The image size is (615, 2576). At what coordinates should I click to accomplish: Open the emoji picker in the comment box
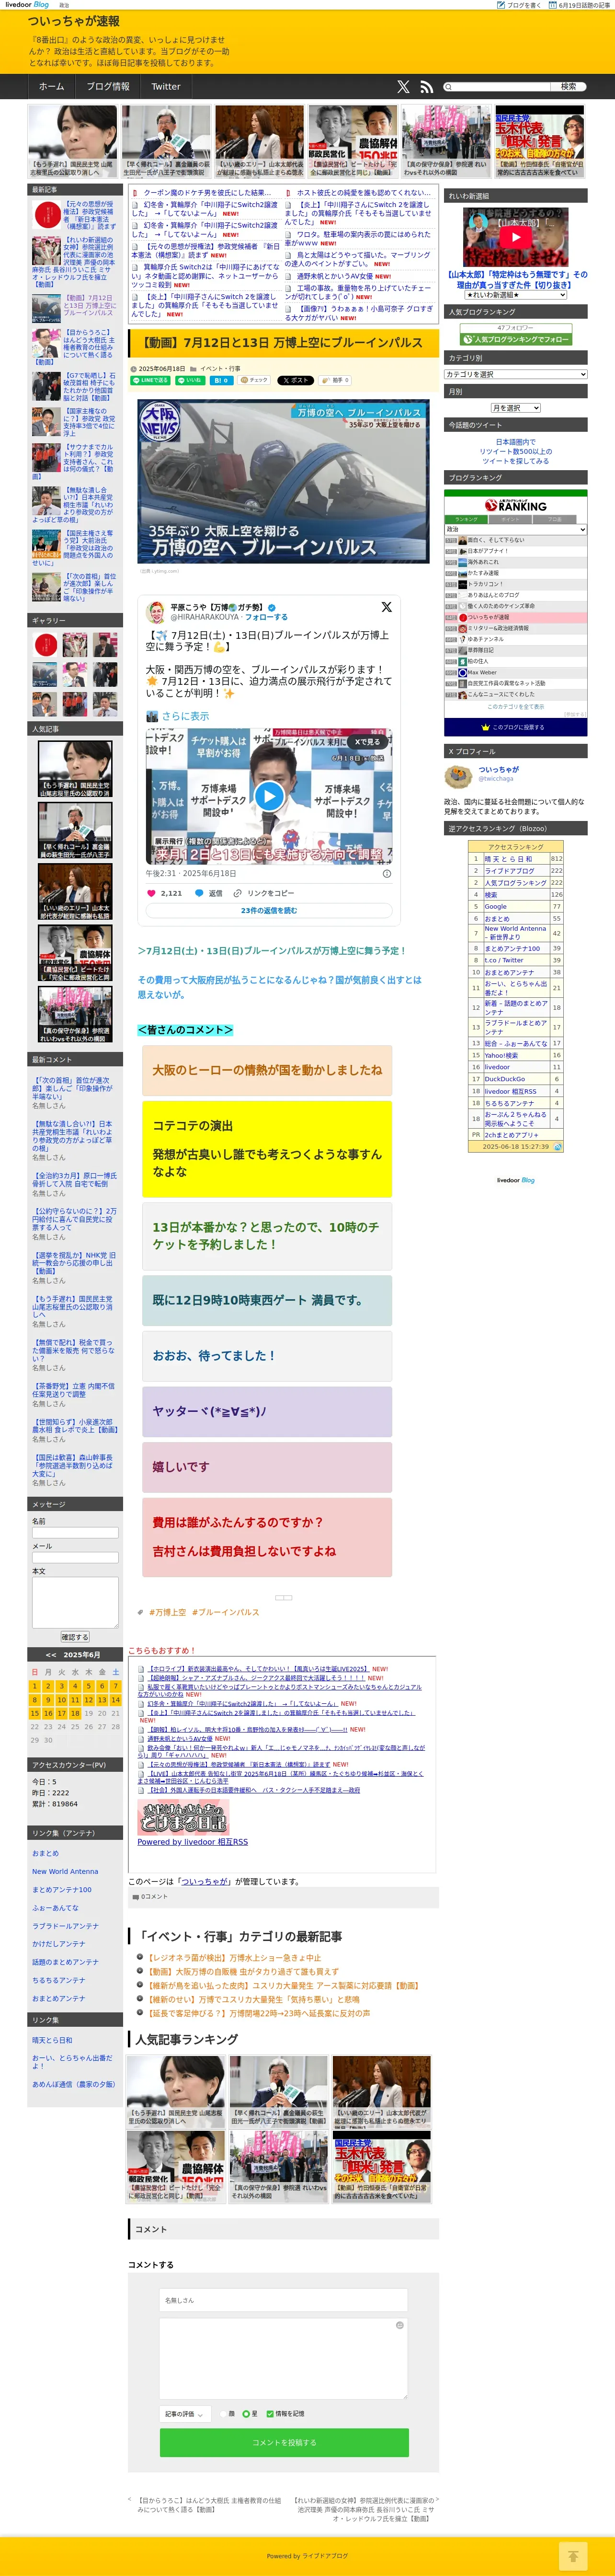399,2325
